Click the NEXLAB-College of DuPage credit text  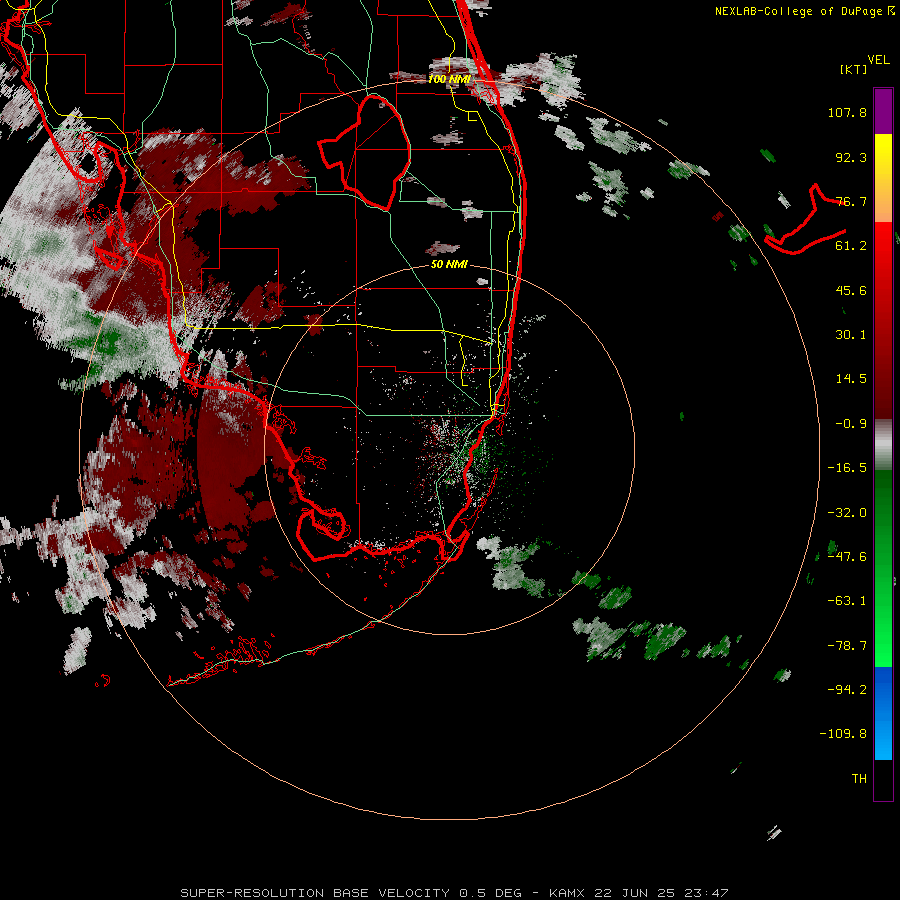pyautogui.click(x=804, y=11)
